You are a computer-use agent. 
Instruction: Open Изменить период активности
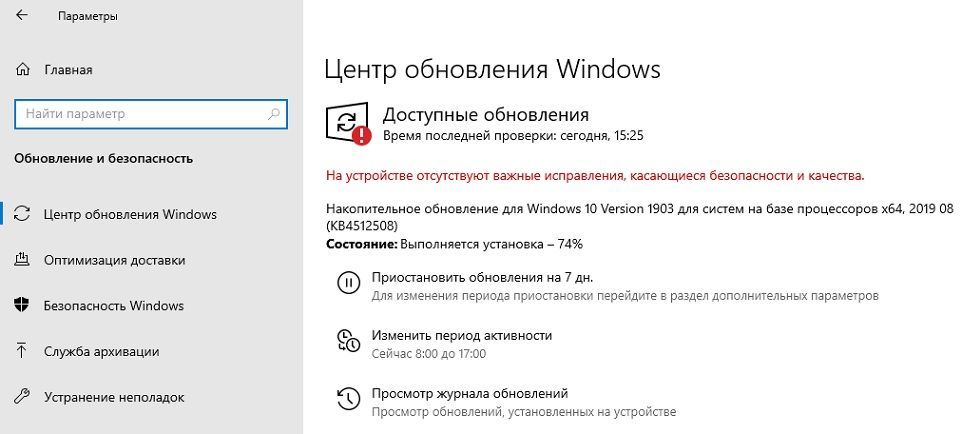[x=461, y=335]
